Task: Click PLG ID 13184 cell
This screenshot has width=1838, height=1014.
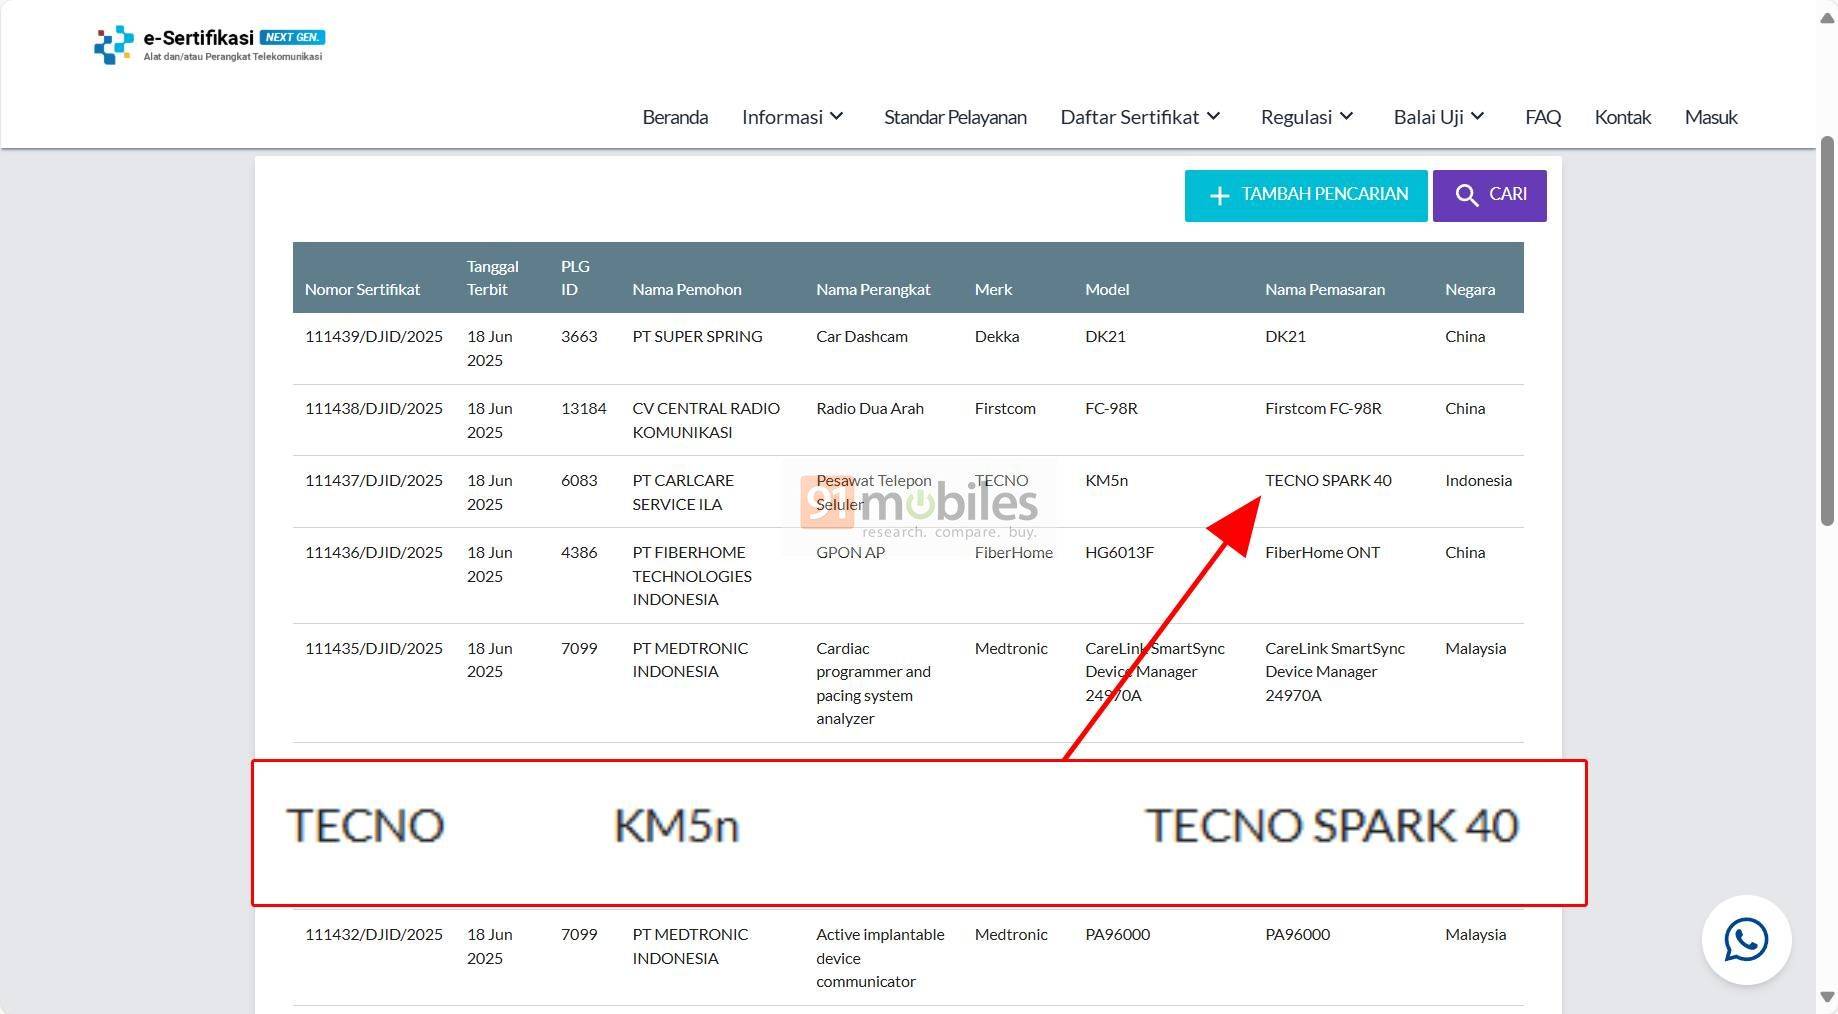Action: [584, 409]
